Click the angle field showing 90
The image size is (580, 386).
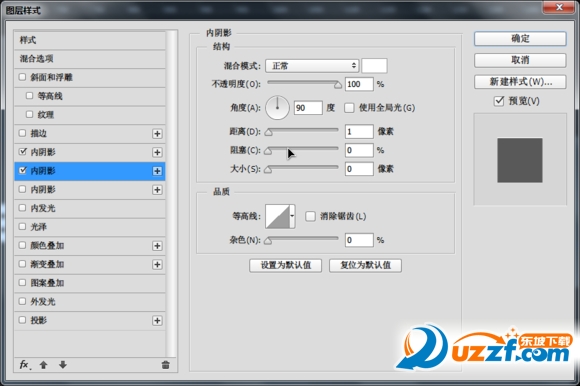coord(308,108)
